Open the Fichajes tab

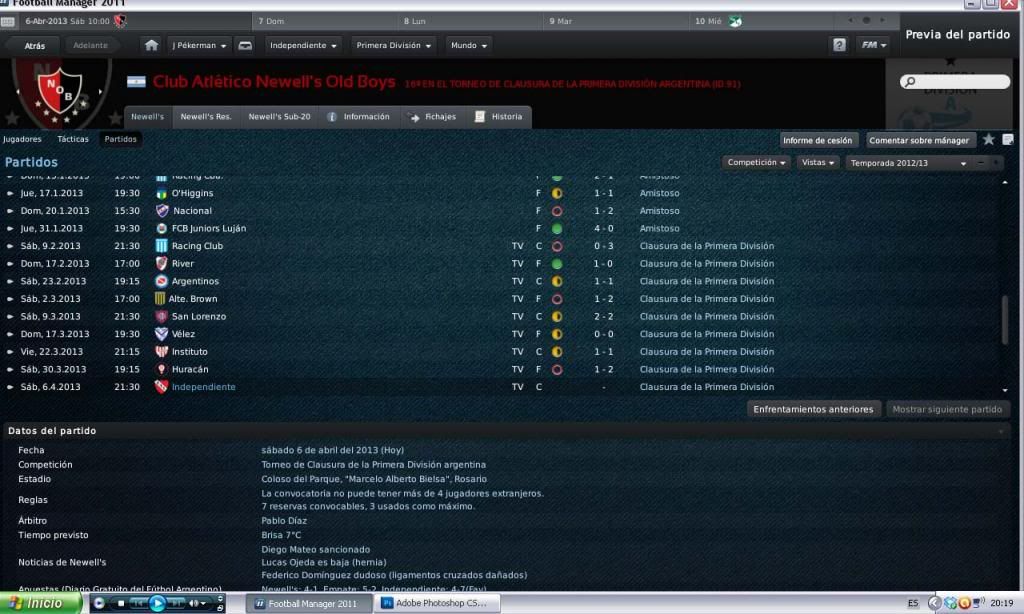pyautogui.click(x=432, y=117)
